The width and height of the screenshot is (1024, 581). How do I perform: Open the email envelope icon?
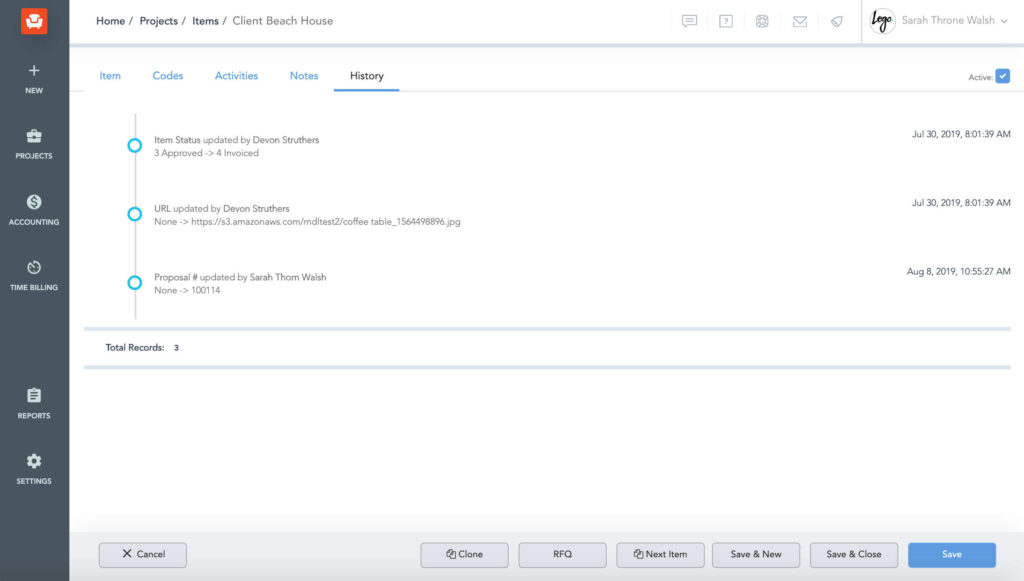click(x=799, y=21)
